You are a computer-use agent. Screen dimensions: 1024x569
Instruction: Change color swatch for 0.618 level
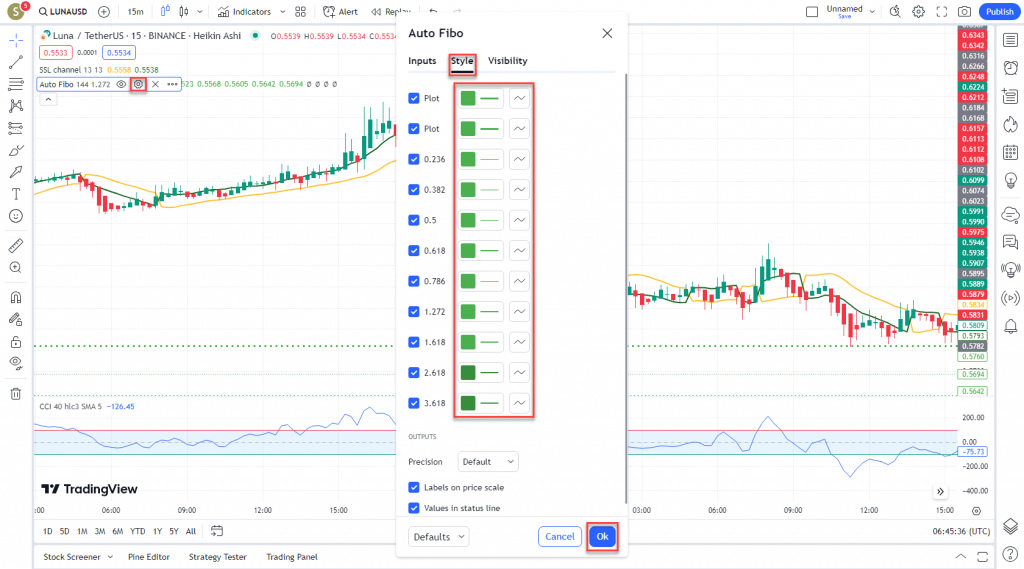coord(468,251)
